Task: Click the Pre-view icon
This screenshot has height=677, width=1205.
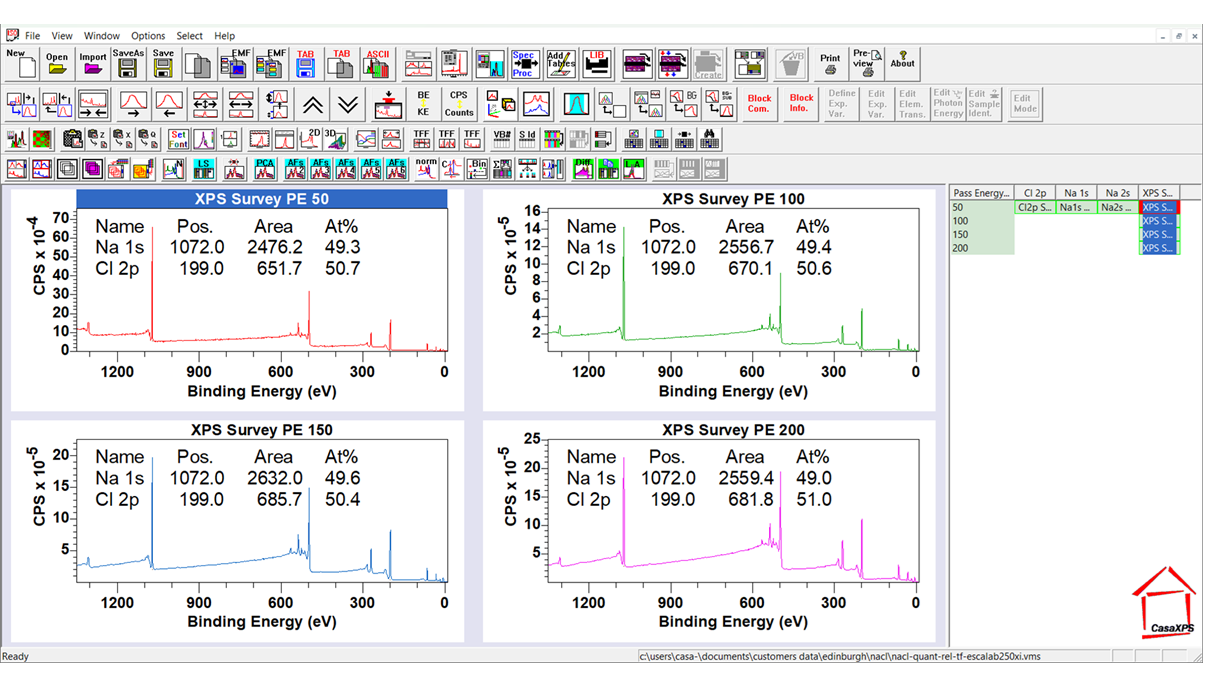Action: [865, 61]
